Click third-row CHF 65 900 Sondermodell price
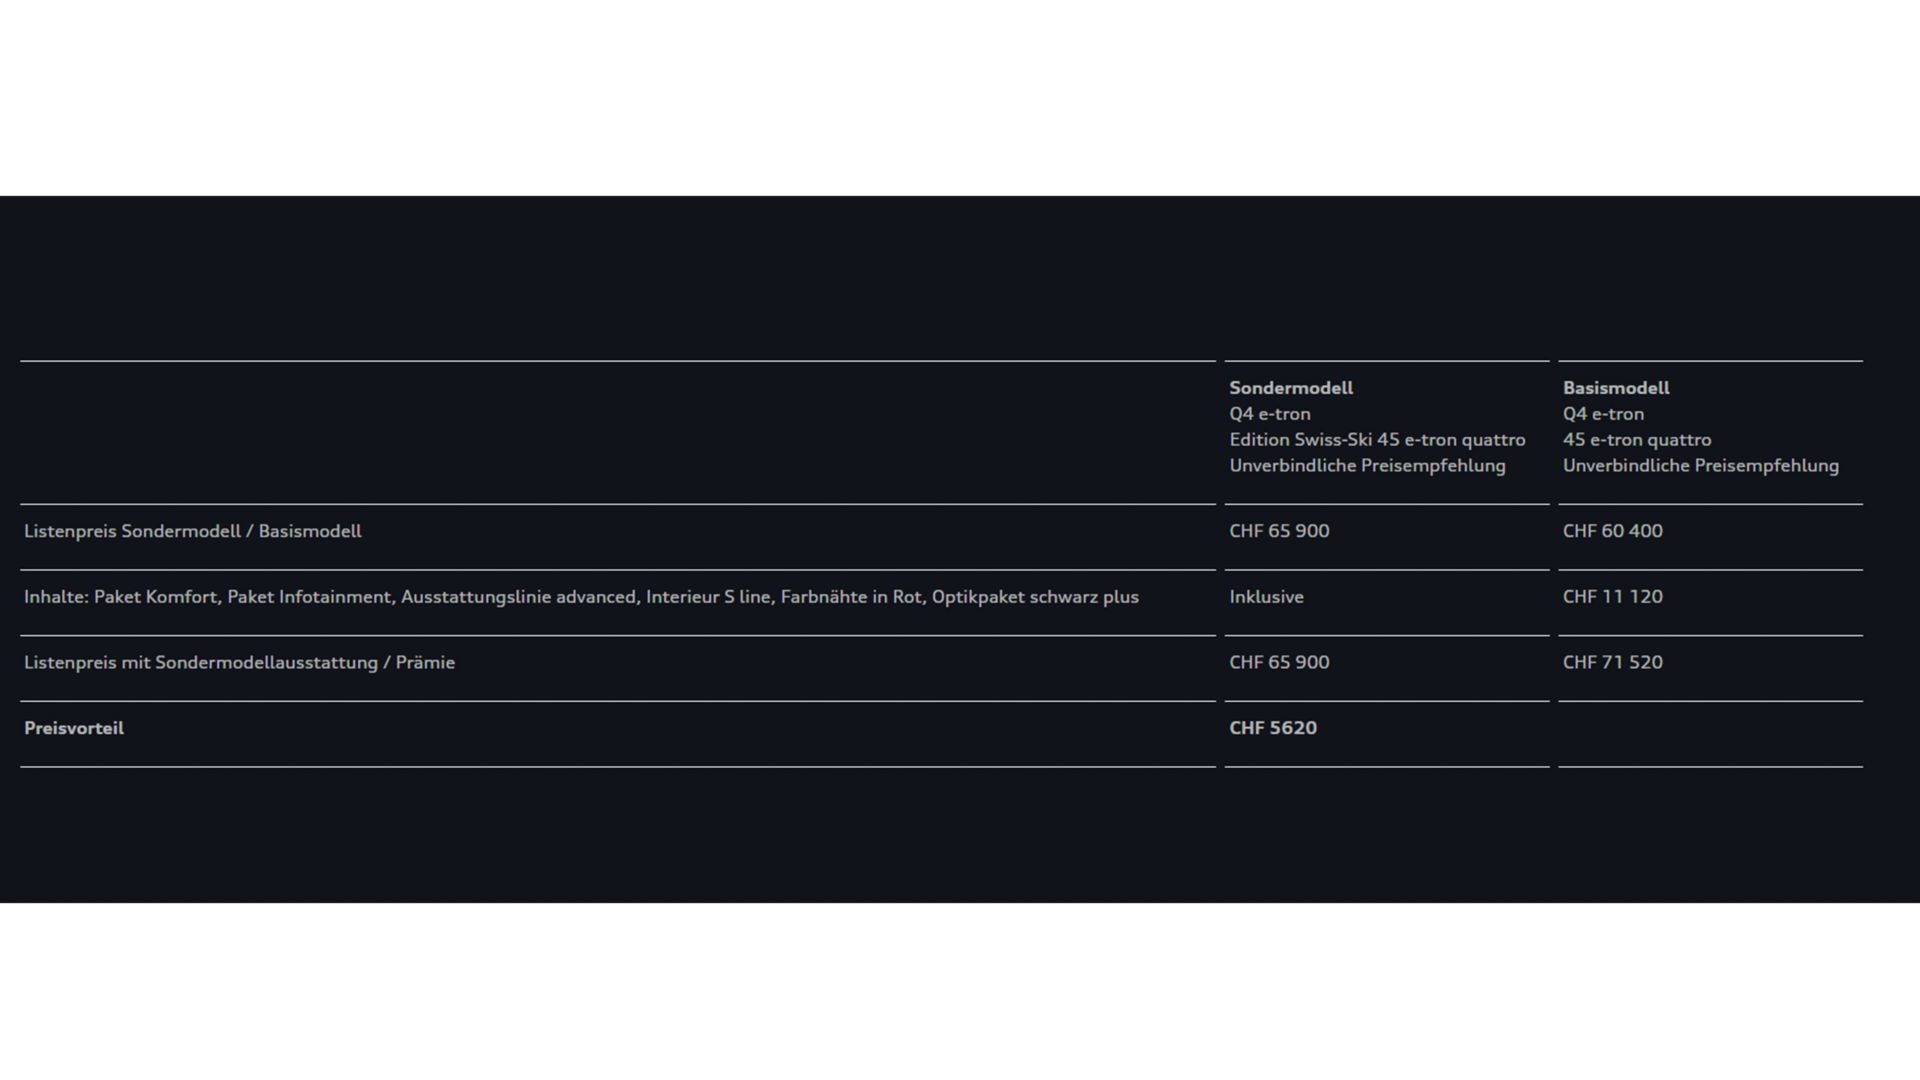The width and height of the screenshot is (1920, 1080). [x=1279, y=663]
